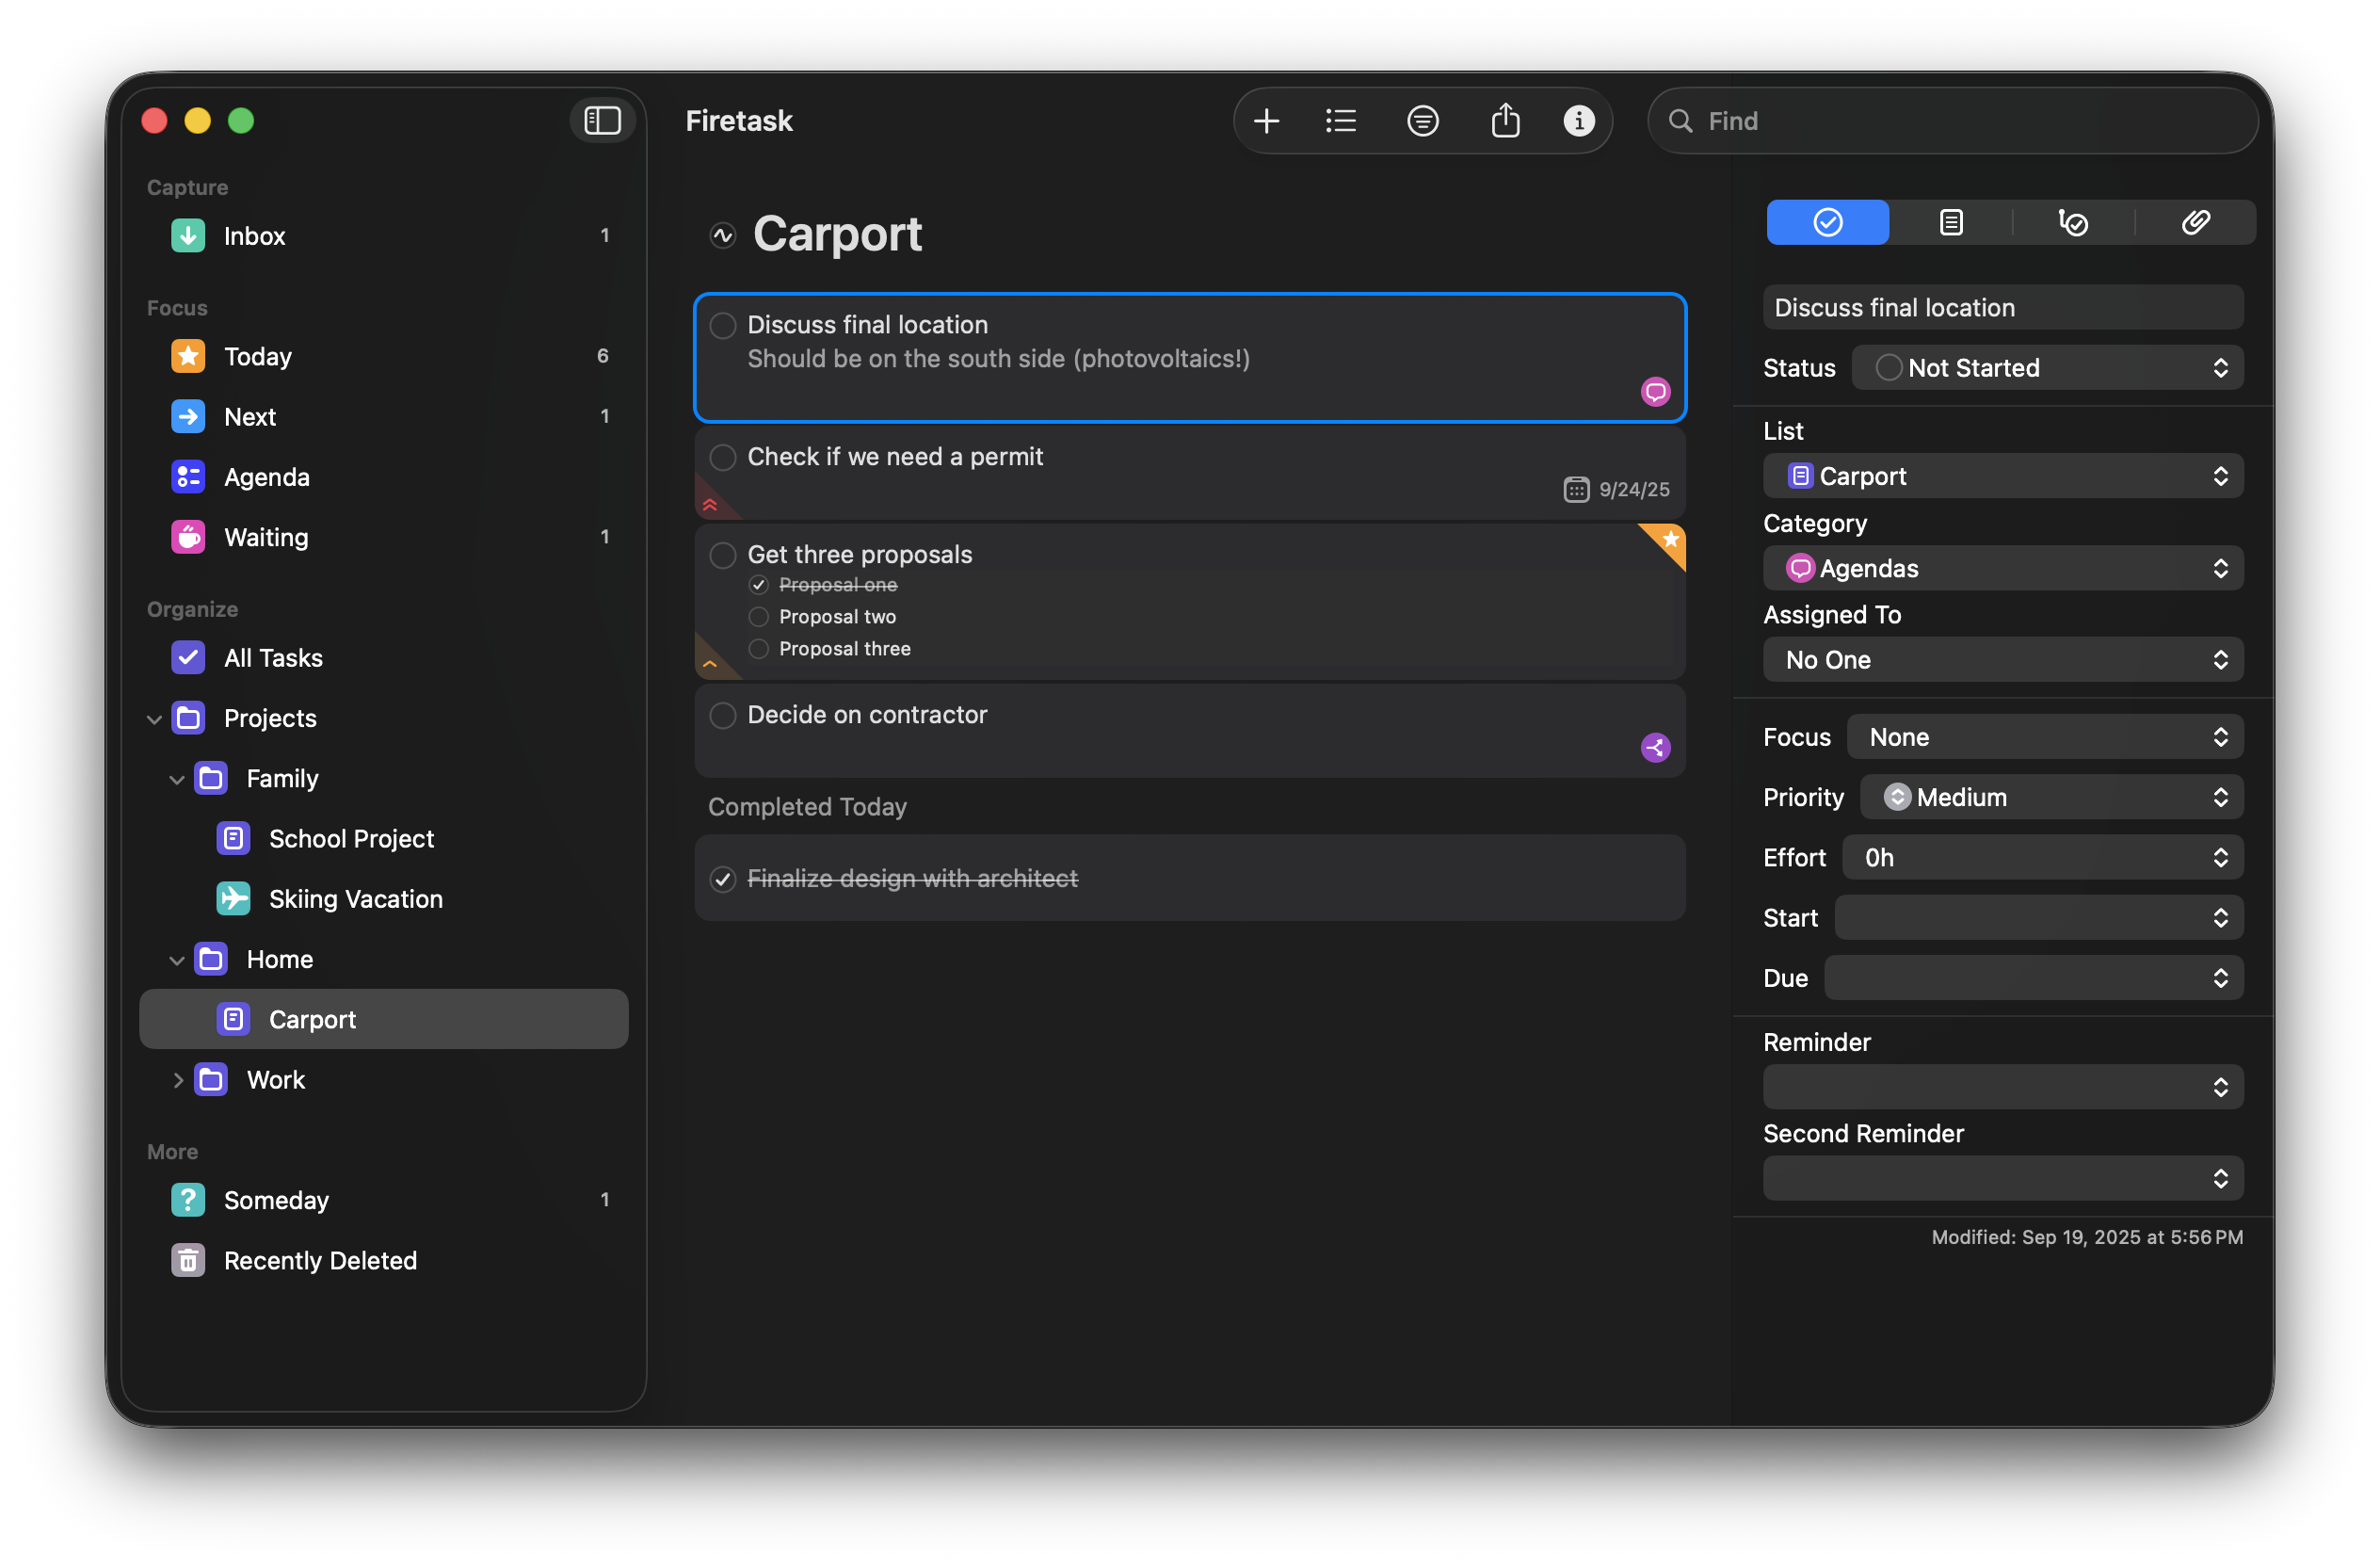Uncheck Finalize design with architect
The width and height of the screenshot is (2380, 1567).
(x=723, y=879)
